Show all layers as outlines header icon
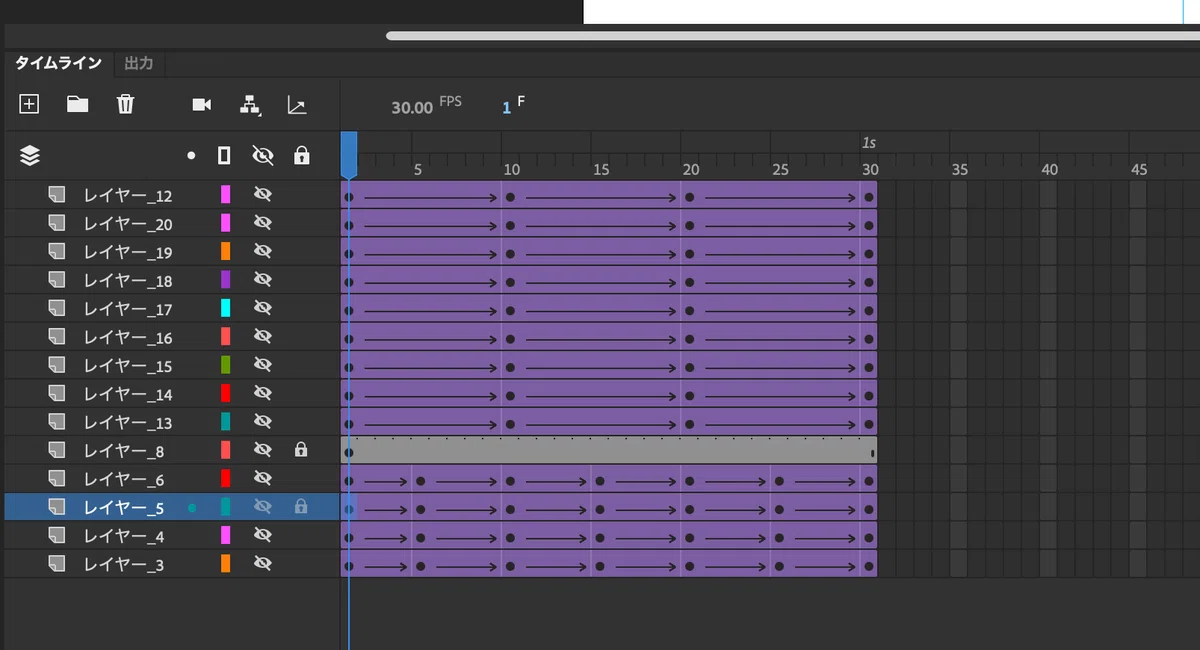 [224, 155]
